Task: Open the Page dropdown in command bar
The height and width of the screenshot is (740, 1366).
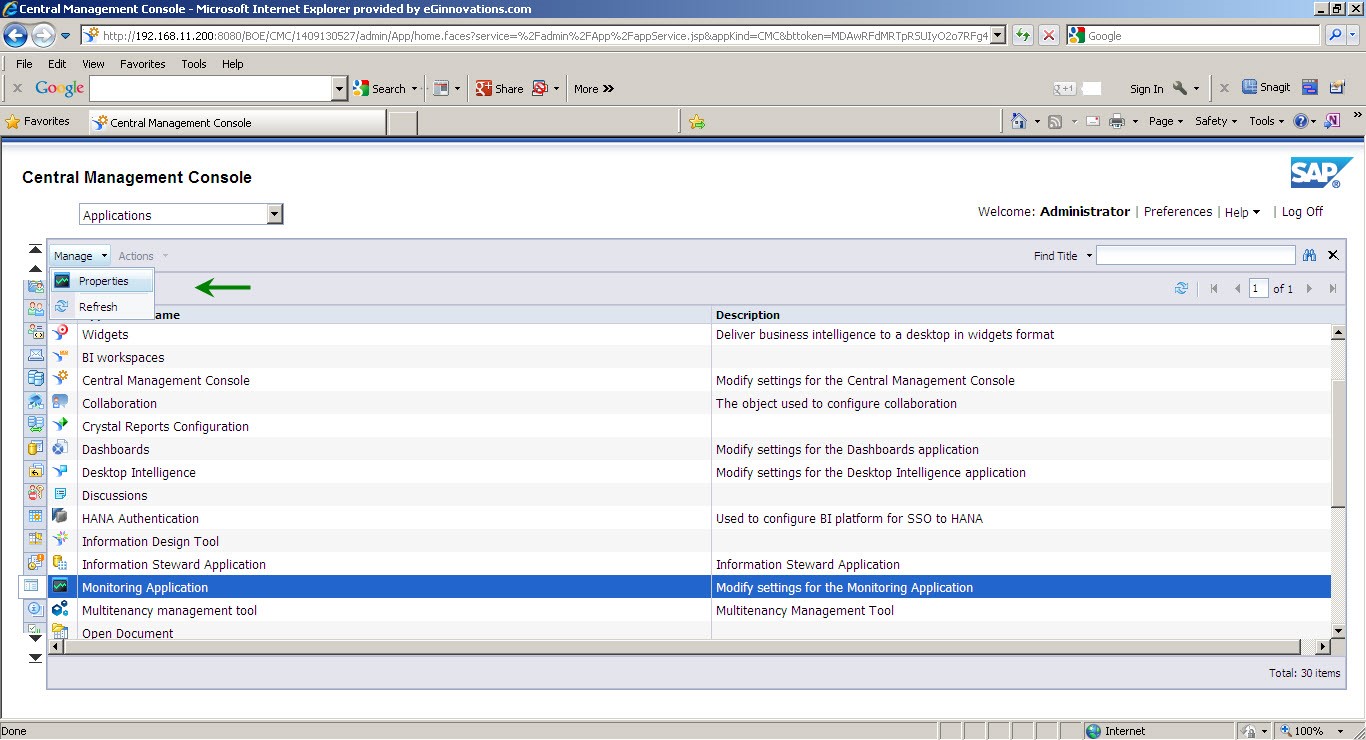Action: tap(1165, 121)
